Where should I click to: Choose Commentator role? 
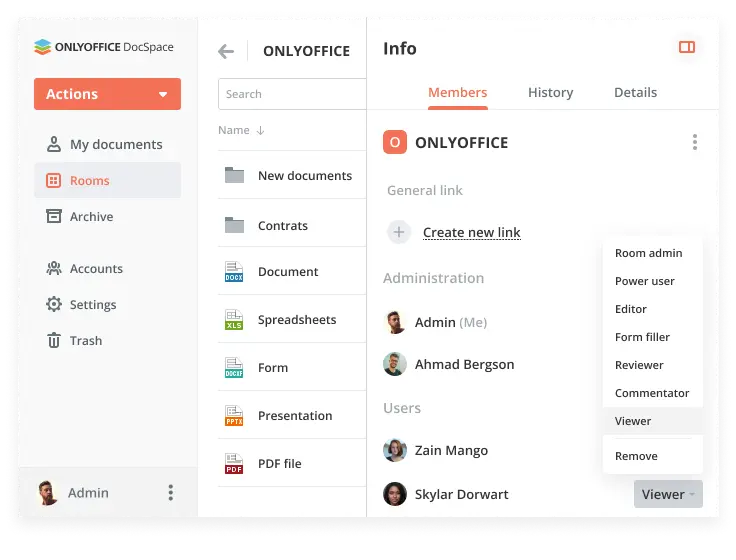coord(652,393)
